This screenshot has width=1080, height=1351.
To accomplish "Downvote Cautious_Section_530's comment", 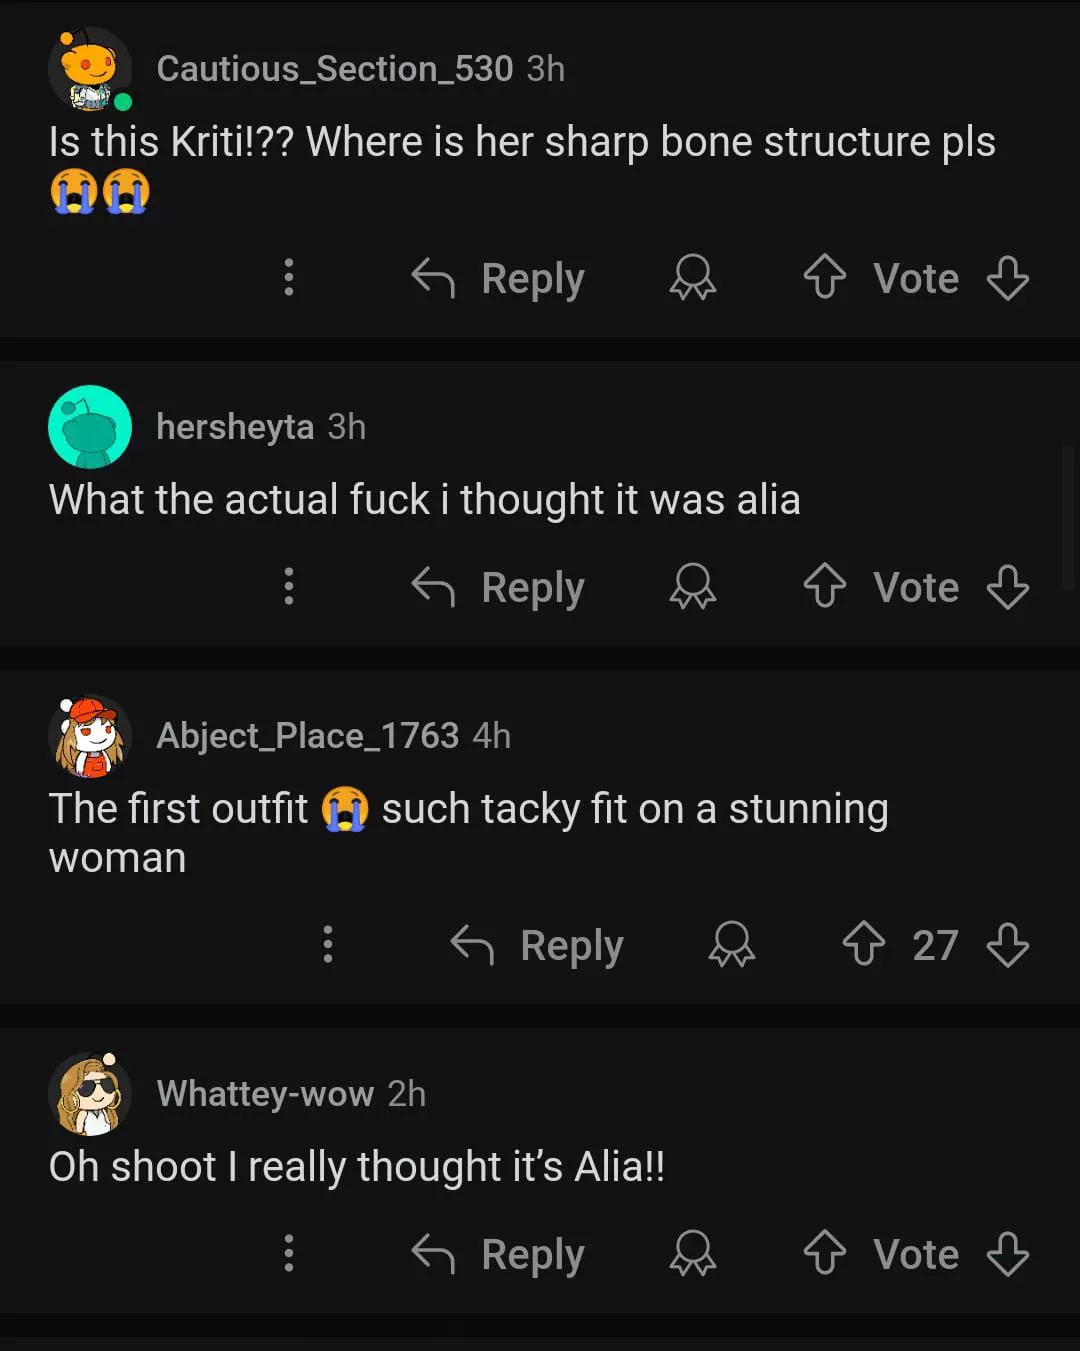I will [1007, 277].
